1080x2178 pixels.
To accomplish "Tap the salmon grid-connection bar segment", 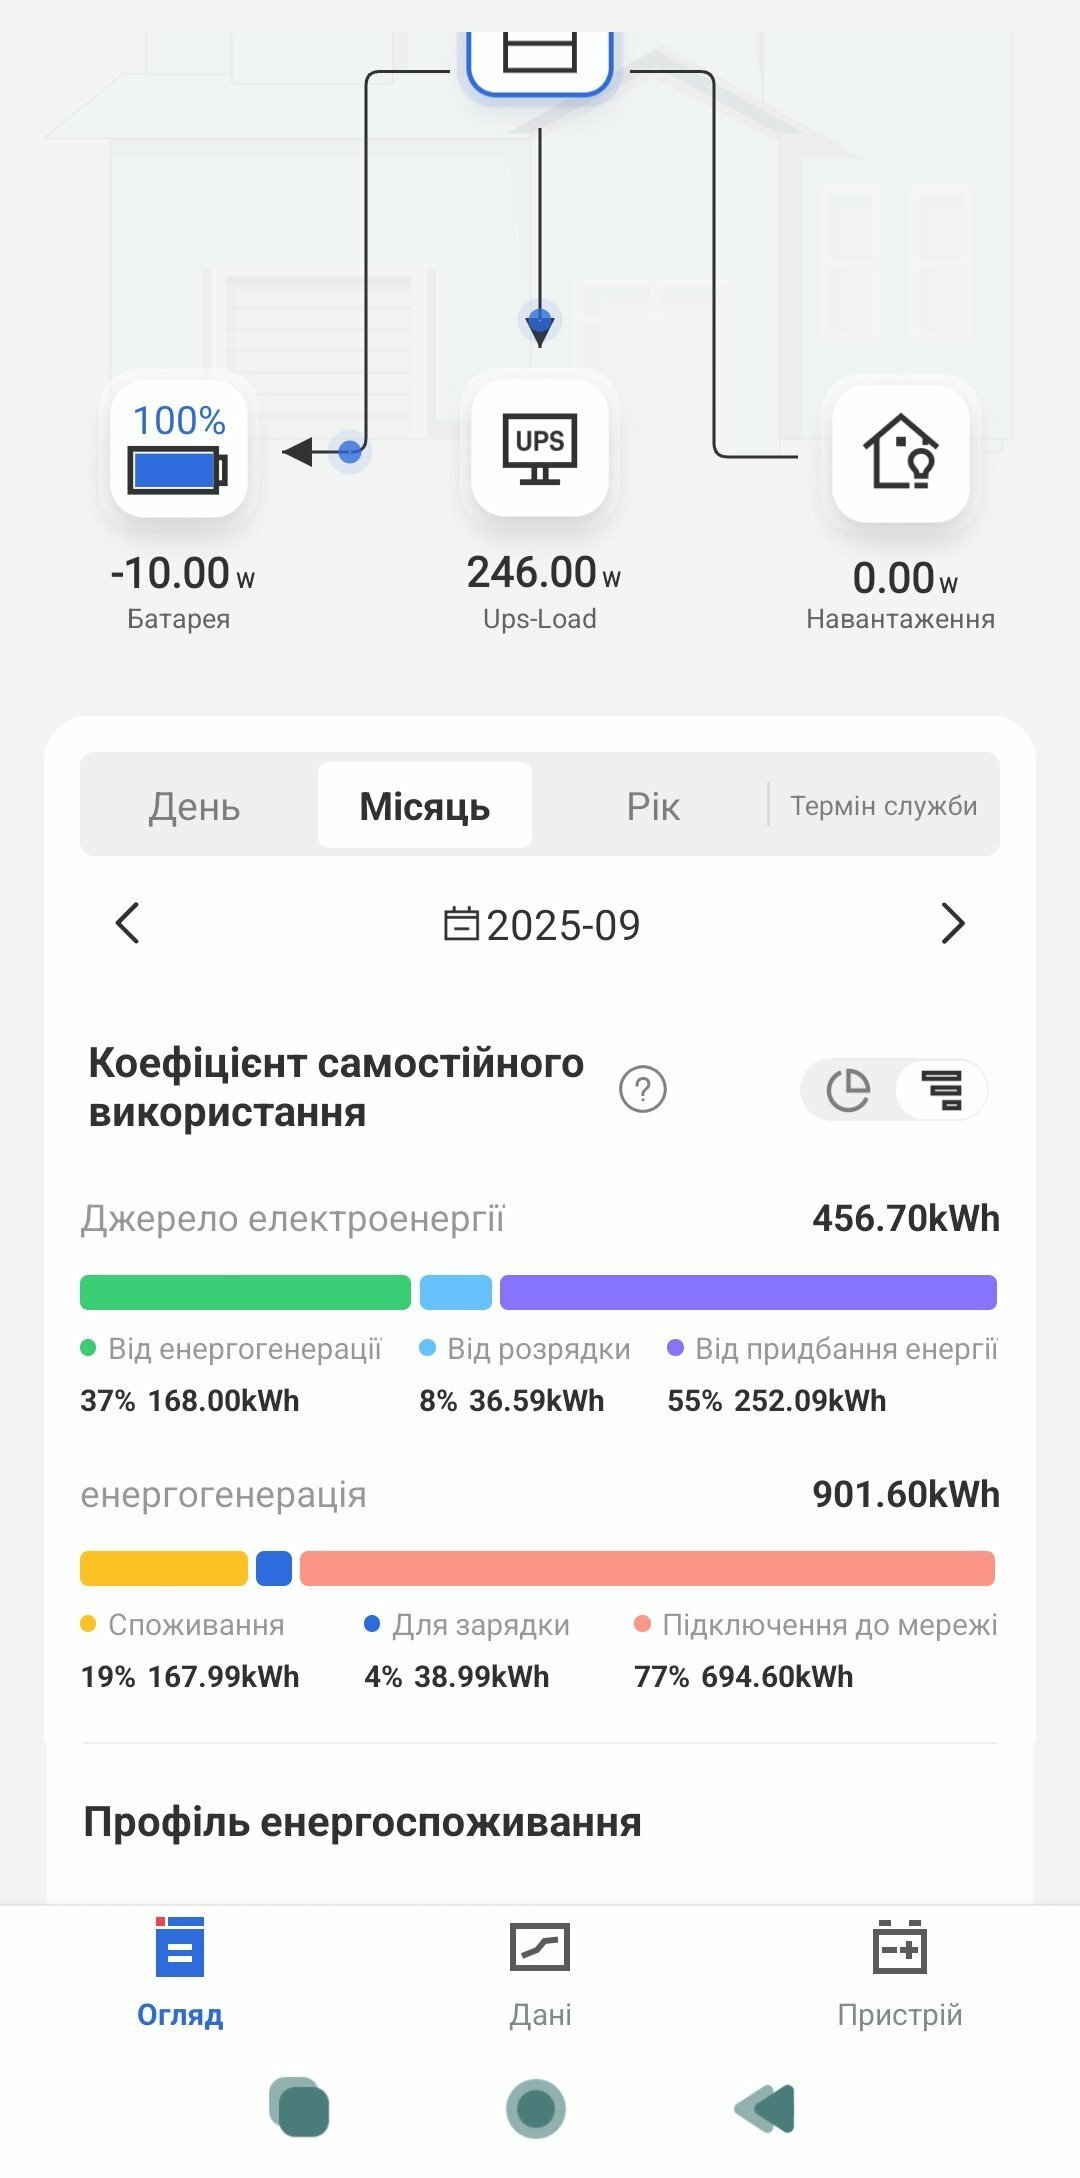I will click(647, 1568).
